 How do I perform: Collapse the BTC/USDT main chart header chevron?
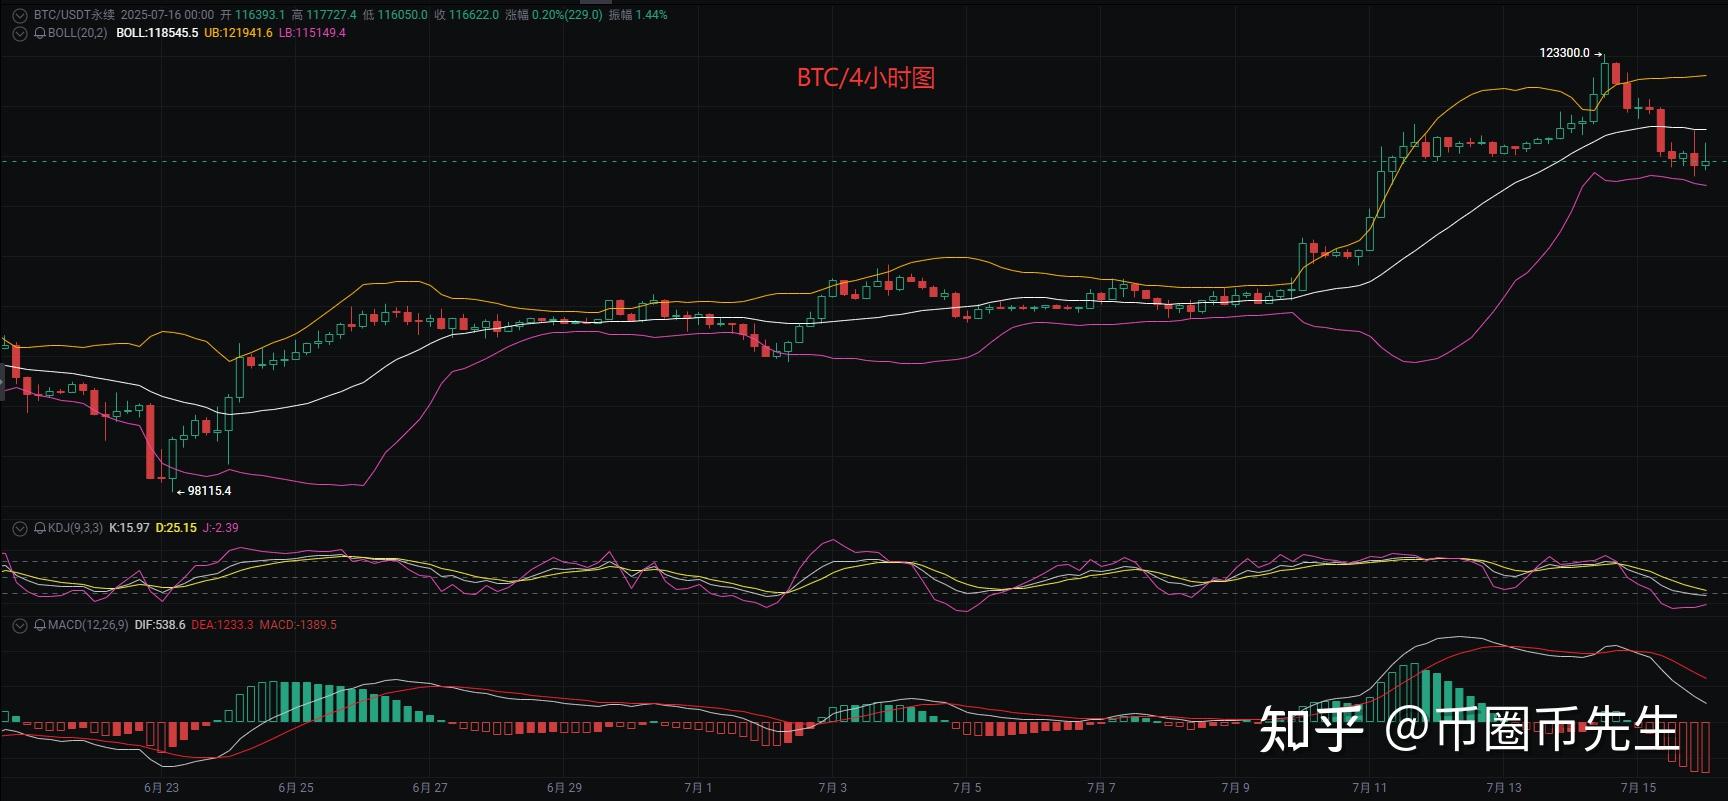tap(19, 15)
